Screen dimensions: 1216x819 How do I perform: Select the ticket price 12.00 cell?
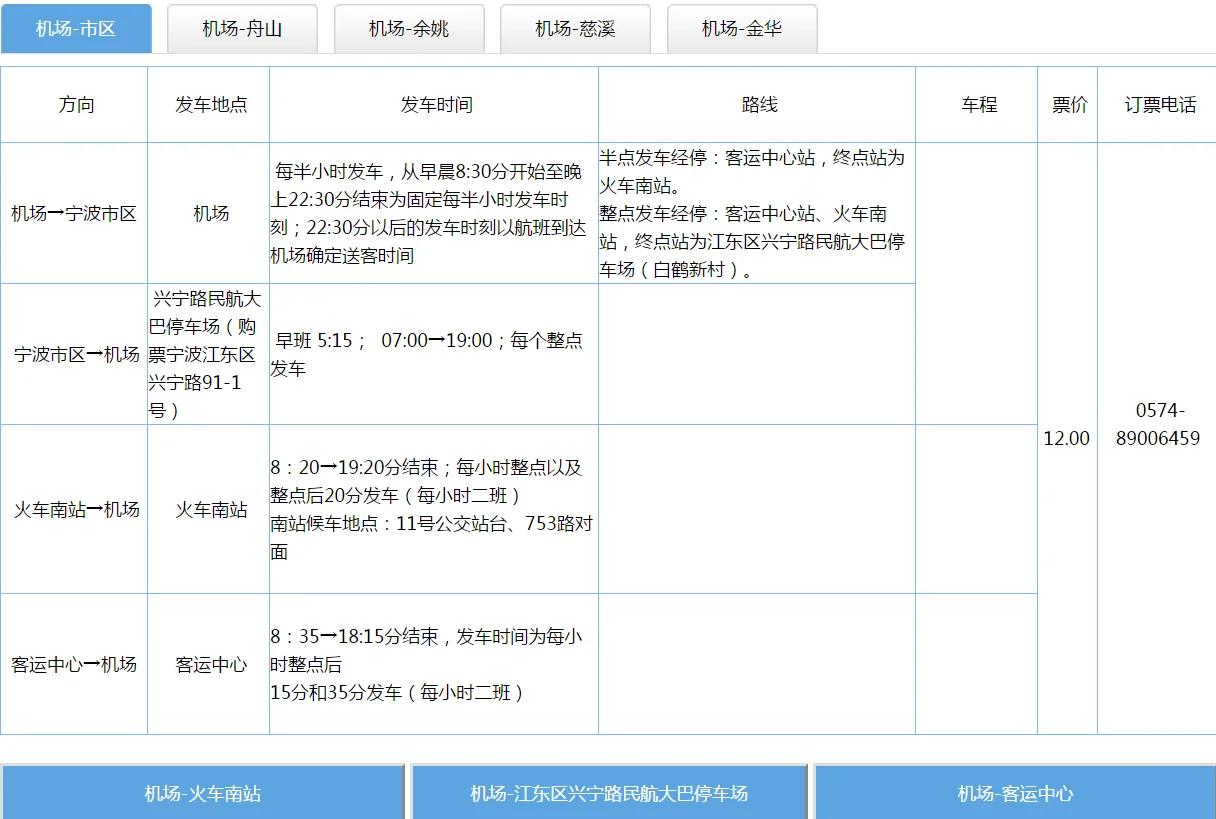point(1066,438)
